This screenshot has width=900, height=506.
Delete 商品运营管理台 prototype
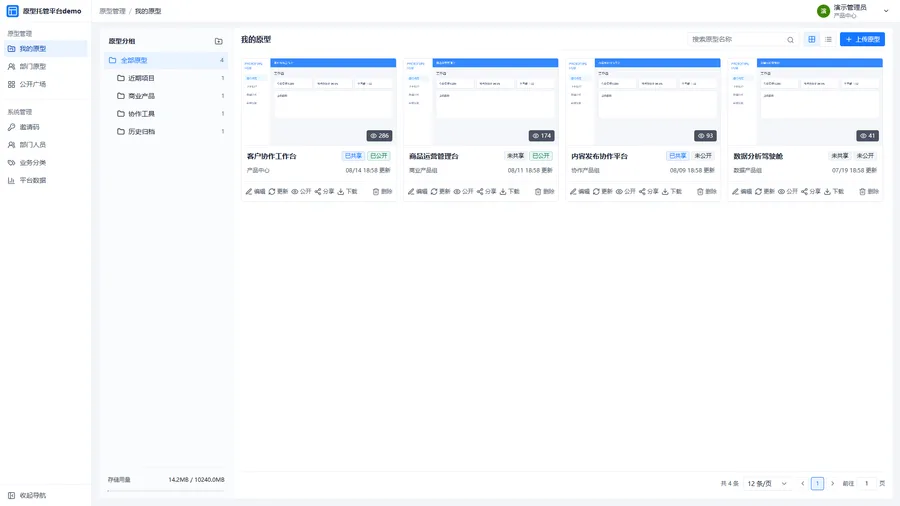(545, 192)
